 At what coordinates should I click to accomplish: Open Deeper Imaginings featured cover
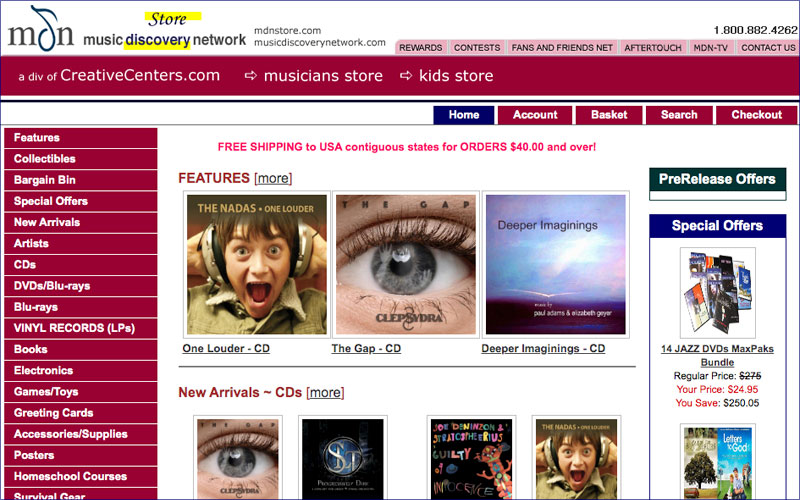(x=556, y=264)
